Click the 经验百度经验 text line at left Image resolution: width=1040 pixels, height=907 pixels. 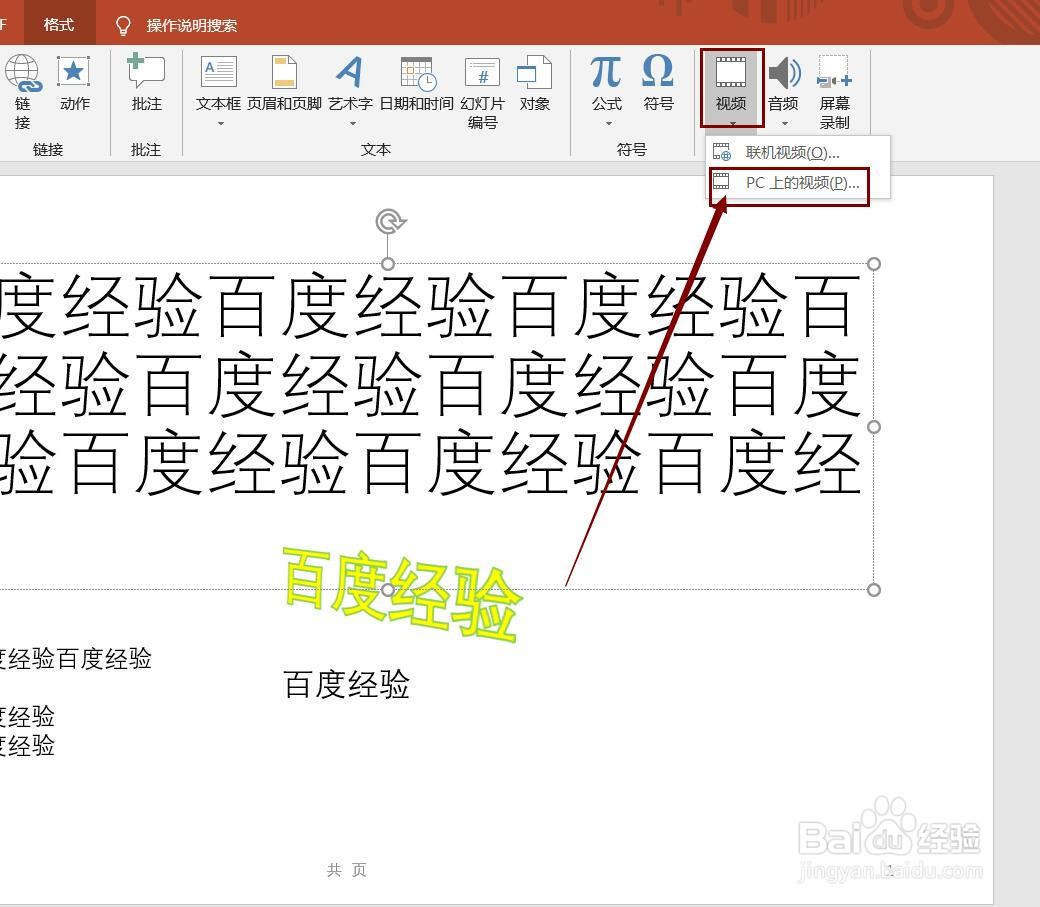pyautogui.click(x=76, y=658)
